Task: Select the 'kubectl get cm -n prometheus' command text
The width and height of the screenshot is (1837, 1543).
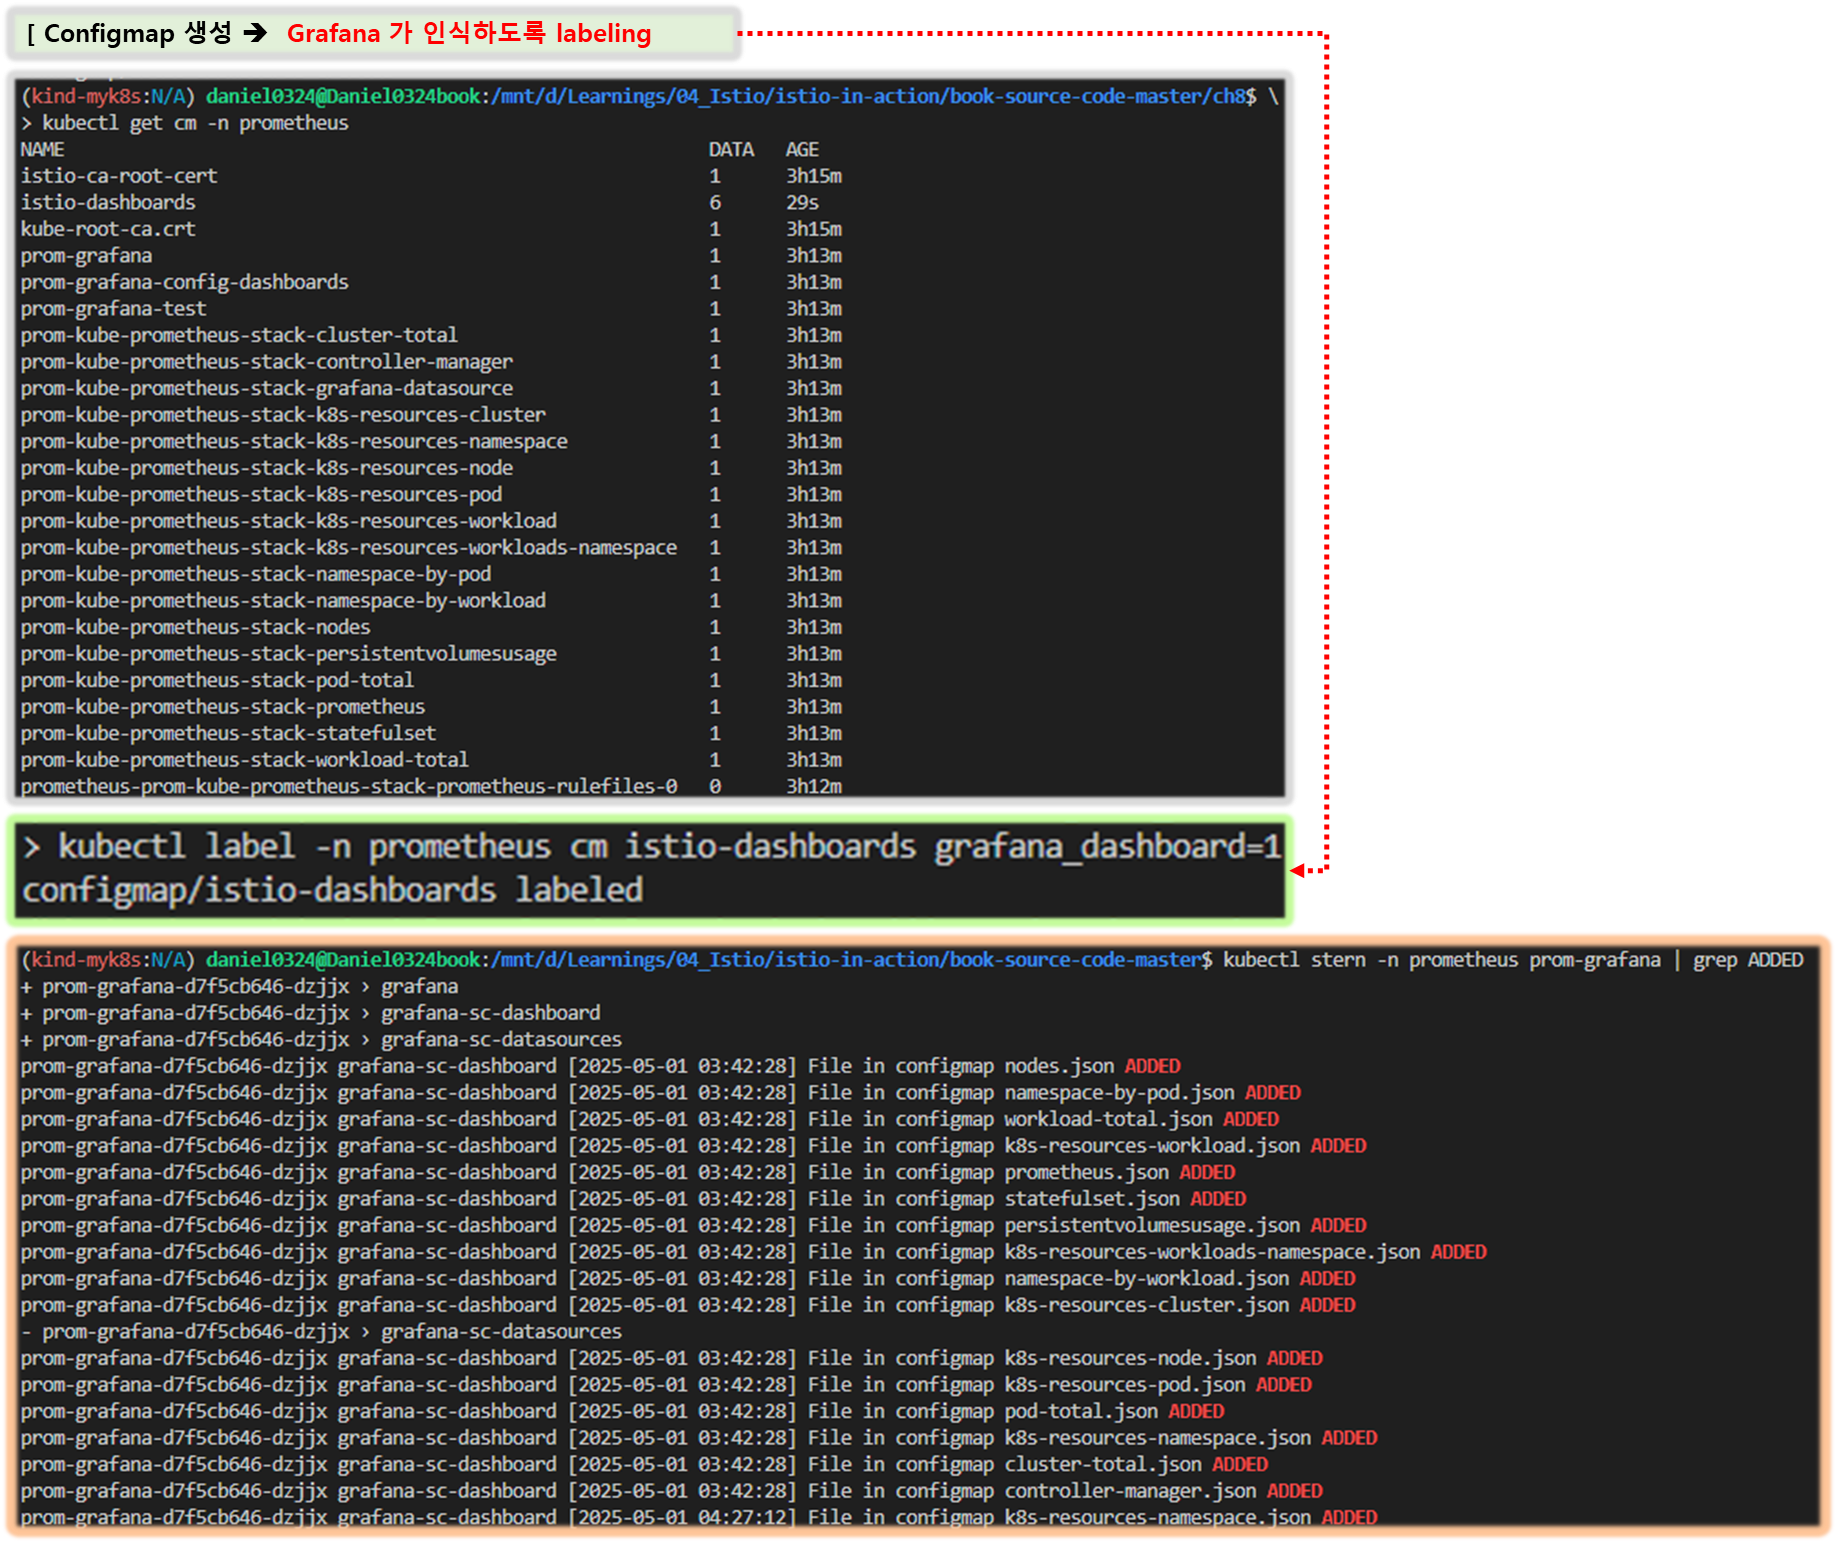Action: coord(195,123)
